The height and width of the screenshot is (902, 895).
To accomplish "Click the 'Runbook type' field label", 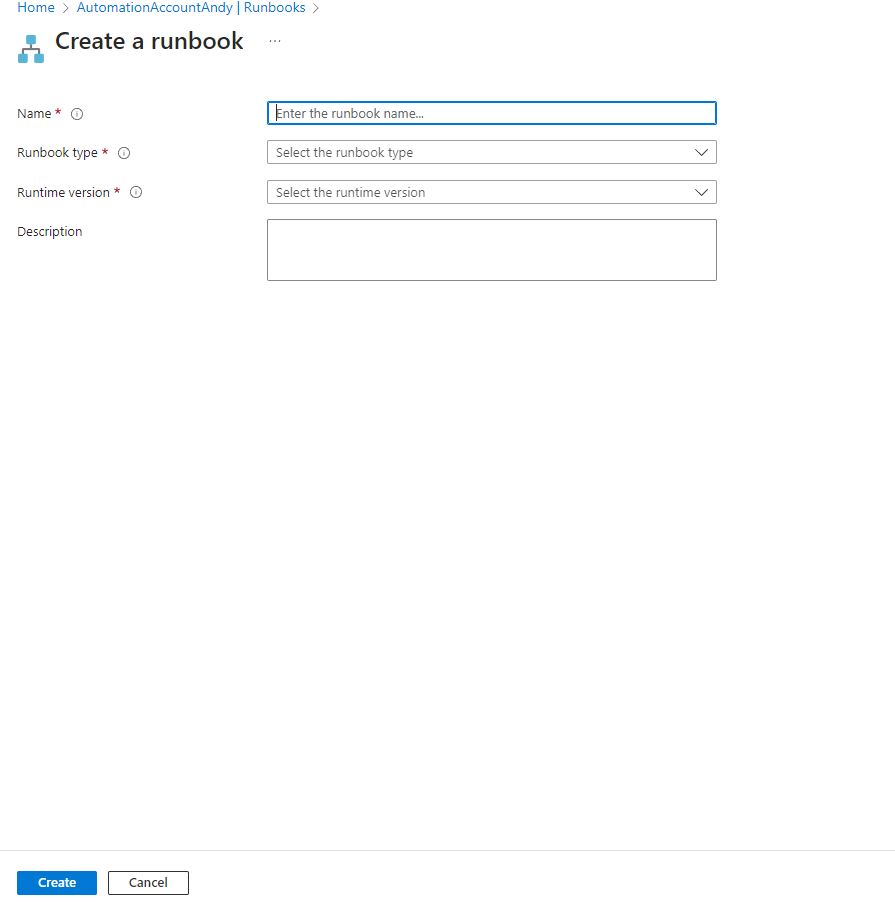I will tap(57, 153).
